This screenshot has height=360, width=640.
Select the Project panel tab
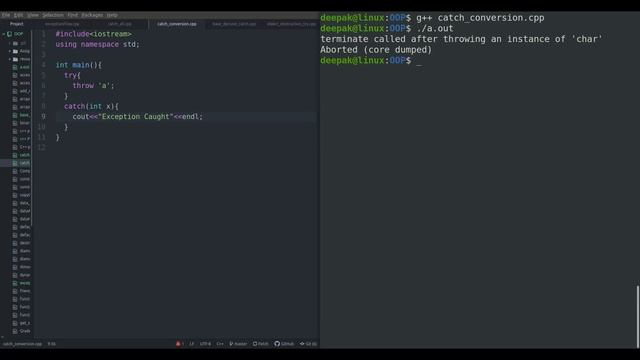pyautogui.click(x=17, y=24)
